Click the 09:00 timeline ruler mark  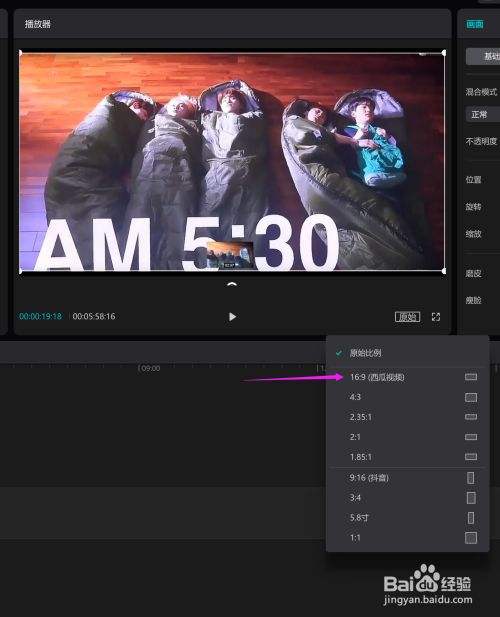point(150,368)
